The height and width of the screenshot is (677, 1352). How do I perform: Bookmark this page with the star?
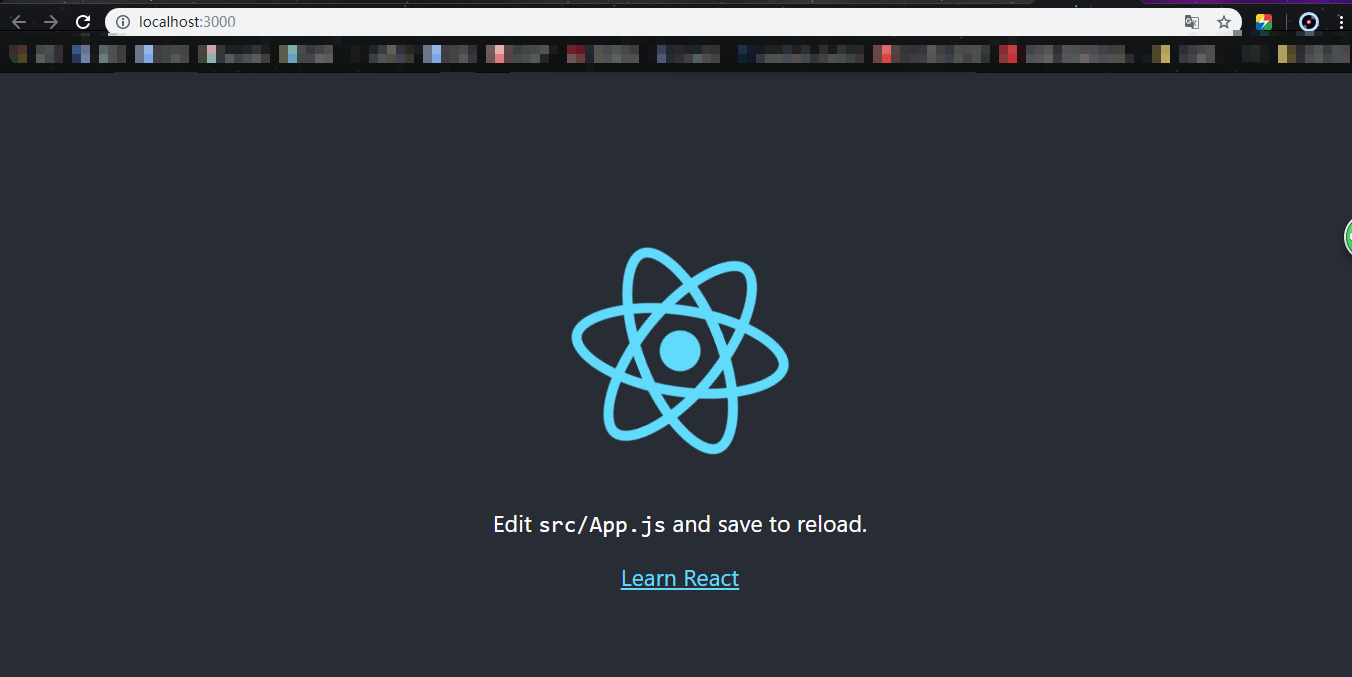(x=1224, y=22)
